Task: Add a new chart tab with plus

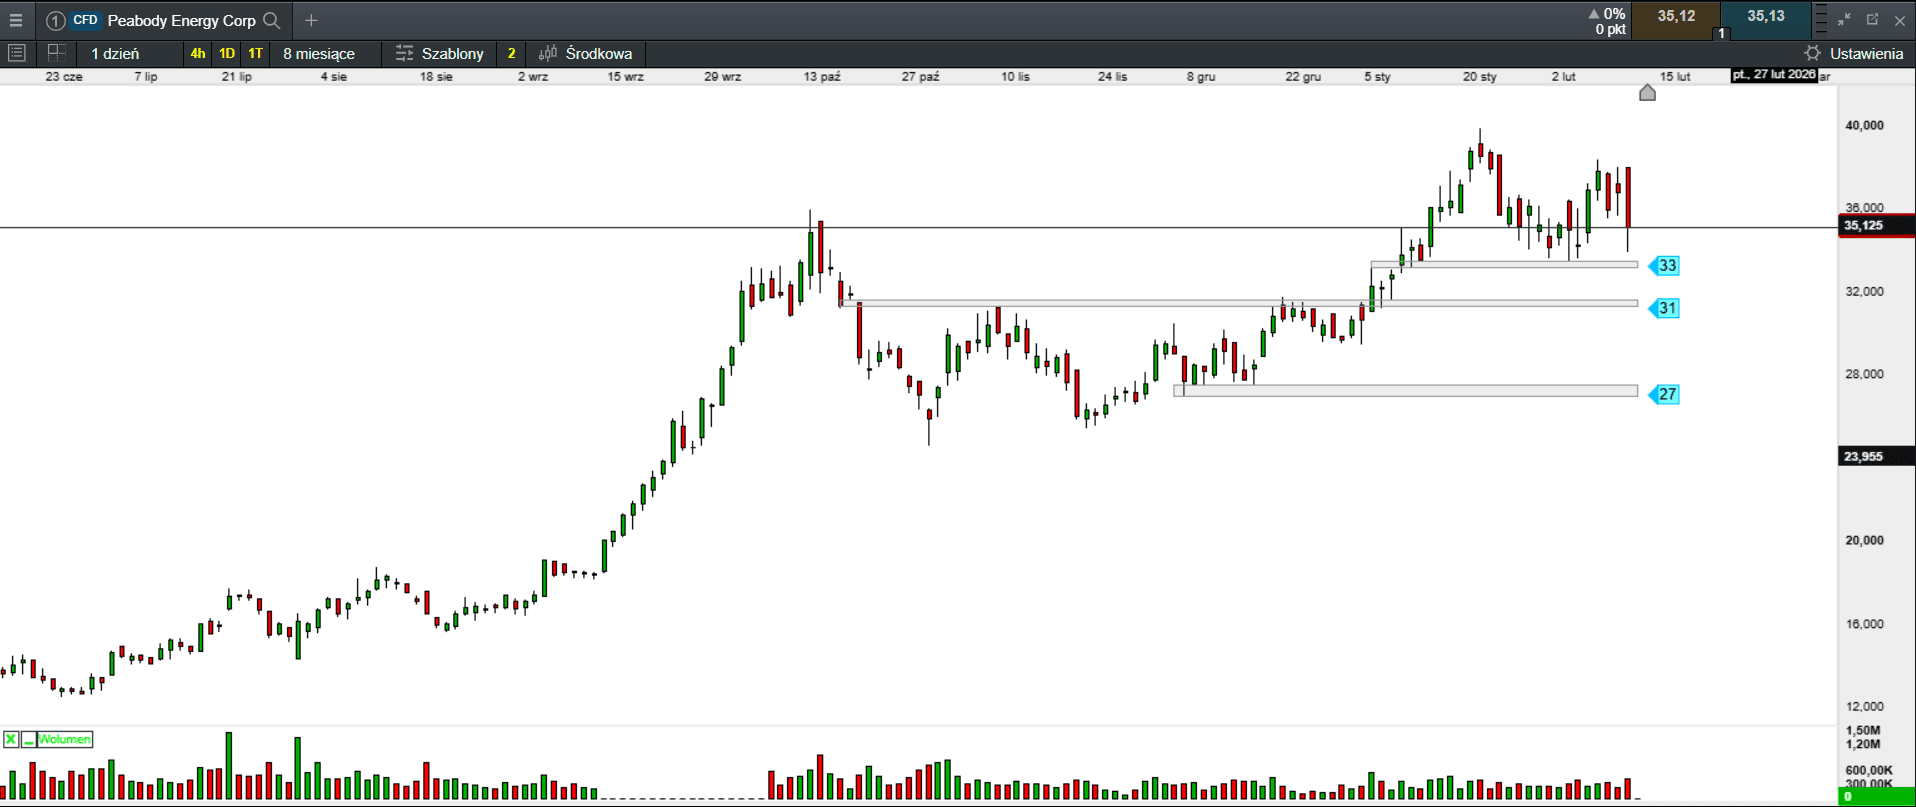Action: pyautogui.click(x=311, y=20)
